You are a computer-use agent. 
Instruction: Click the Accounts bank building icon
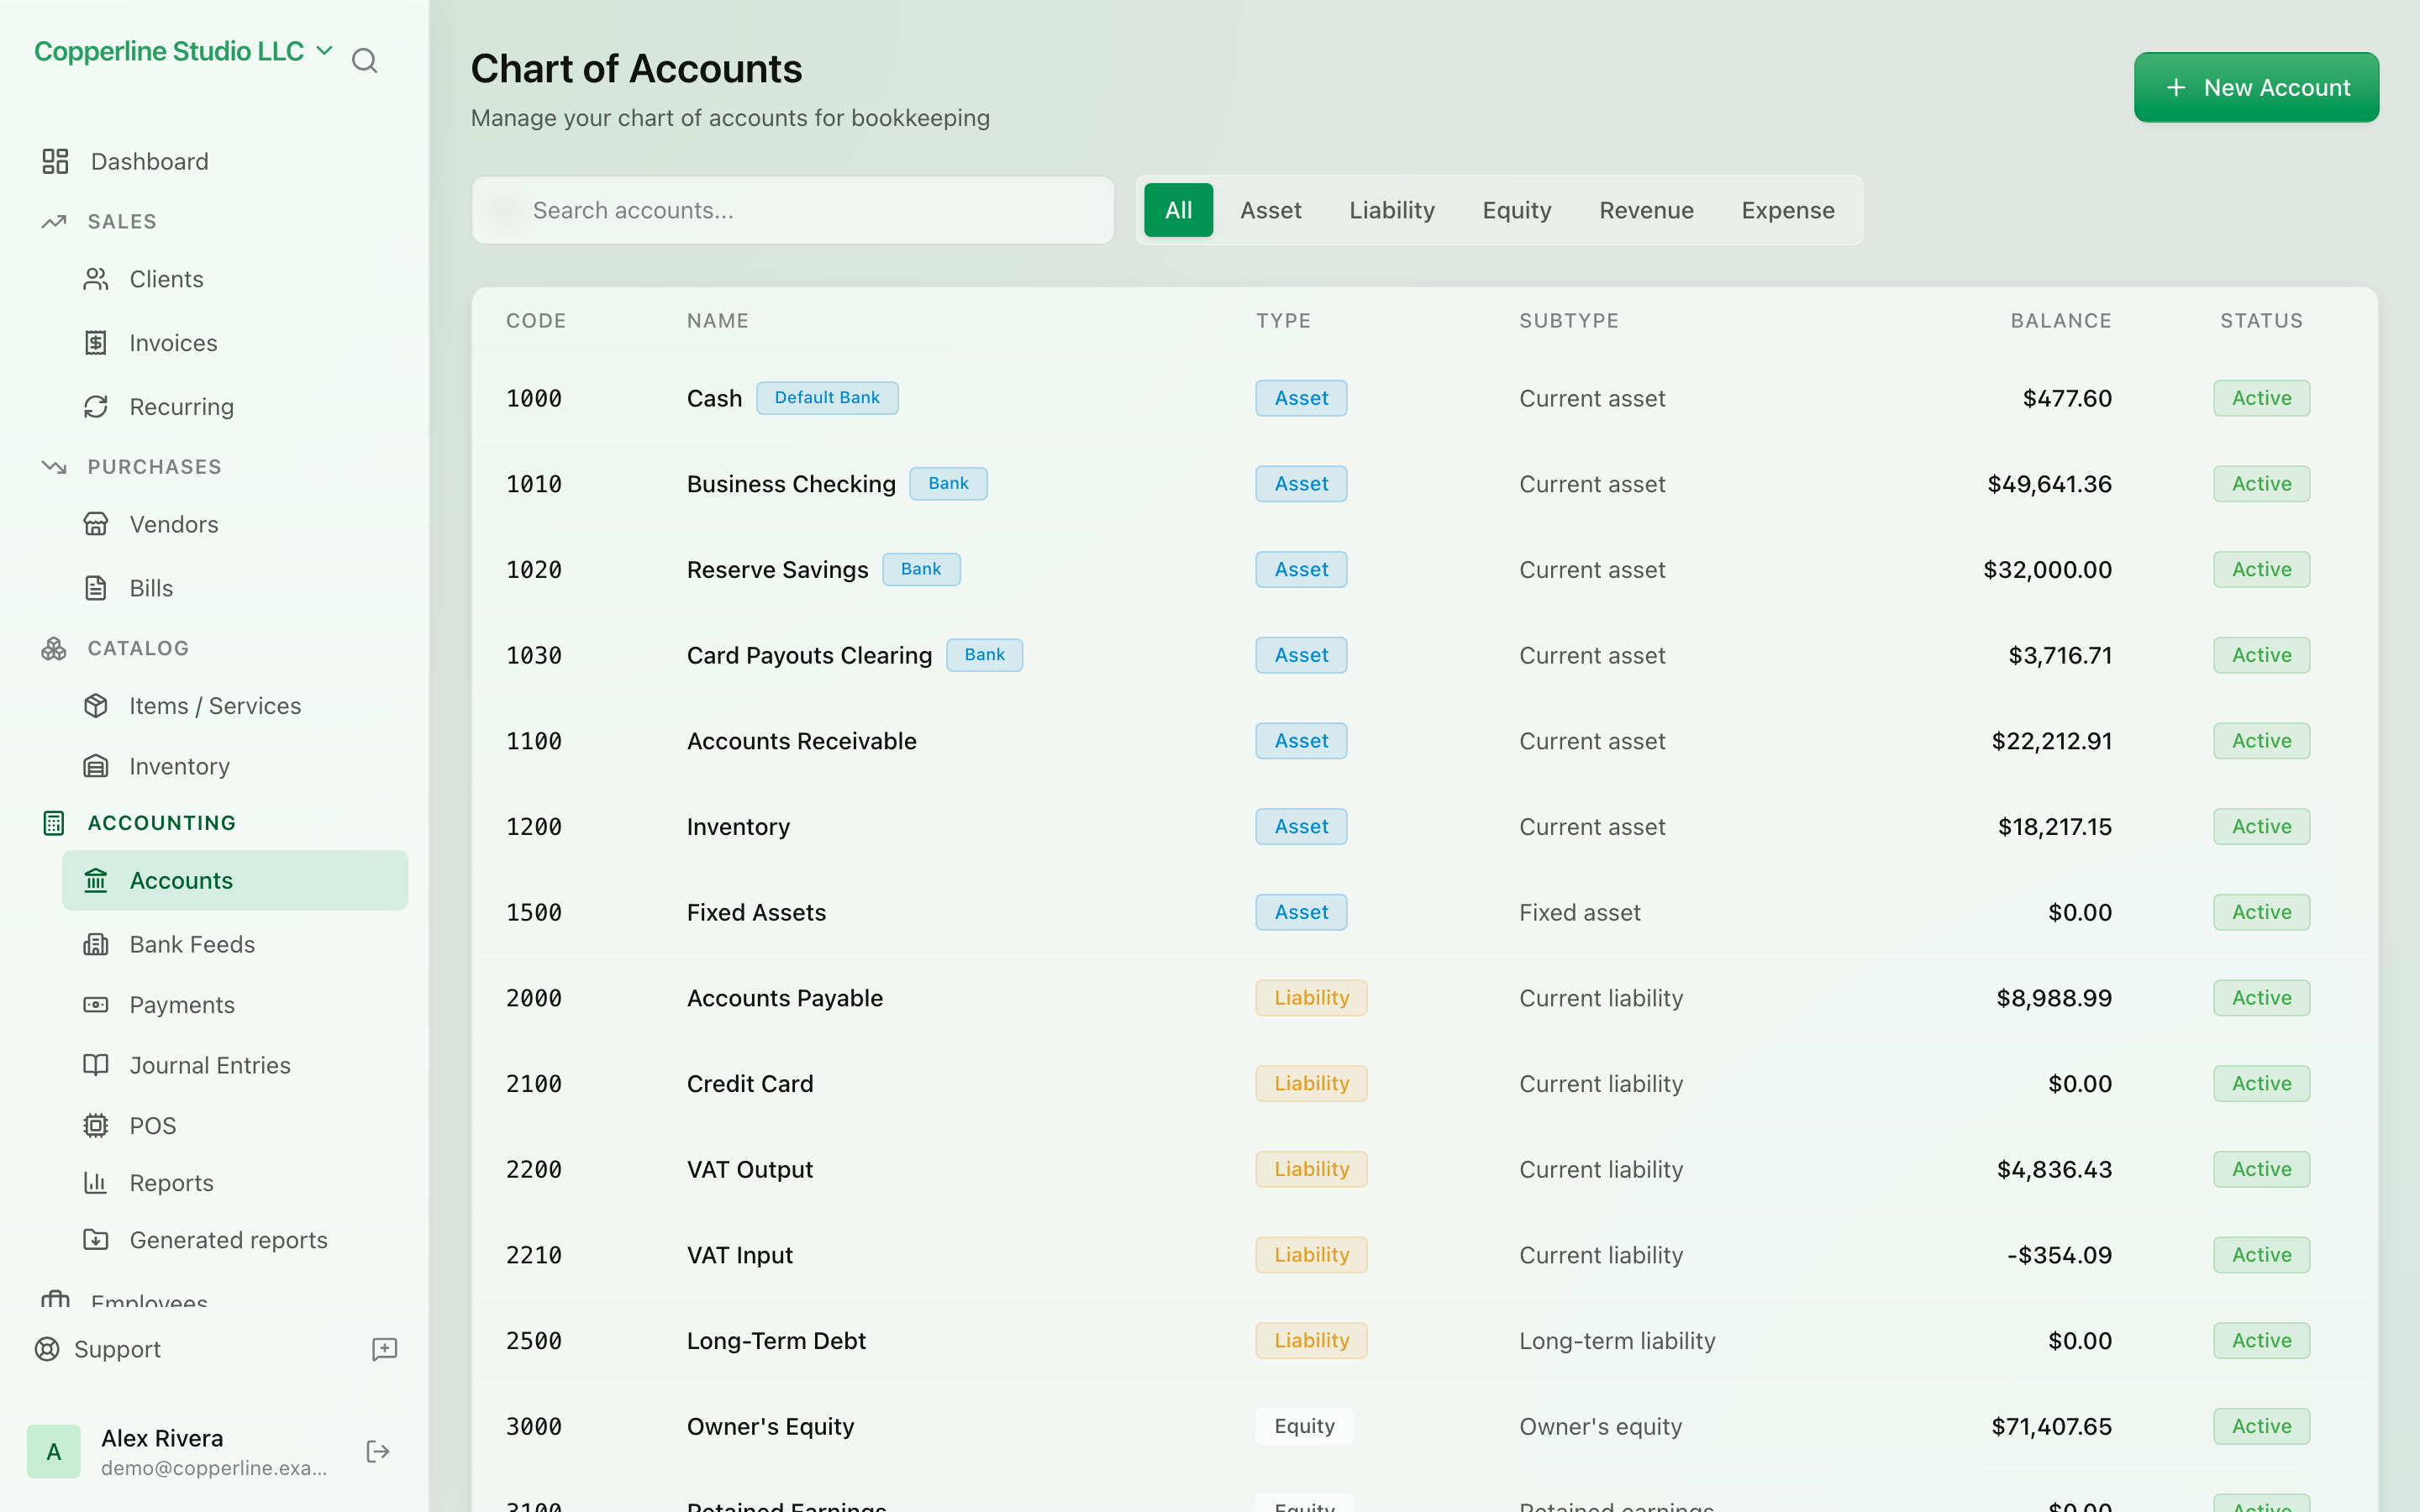coord(96,881)
